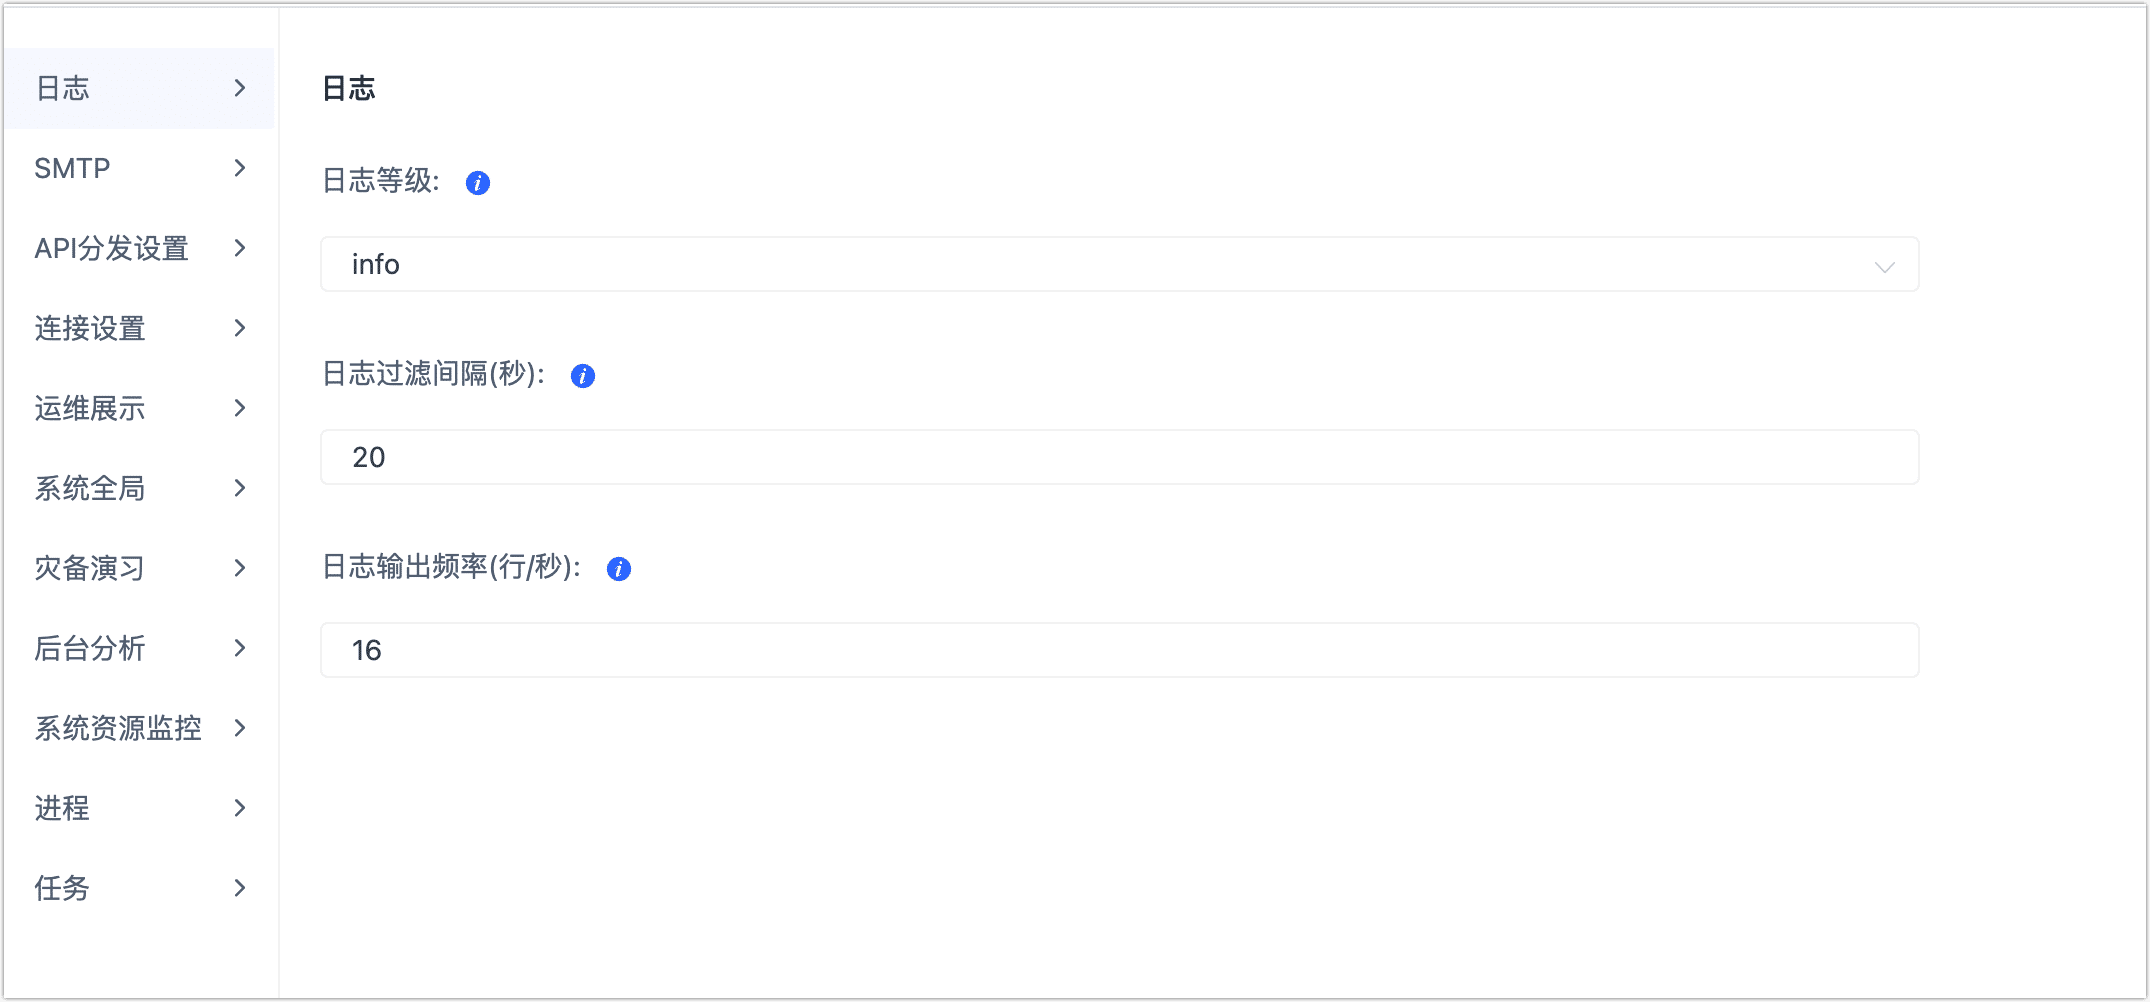Click the 日志过滤间隔 input field showing 20
The width and height of the screenshot is (2150, 1002).
click(x=1118, y=458)
